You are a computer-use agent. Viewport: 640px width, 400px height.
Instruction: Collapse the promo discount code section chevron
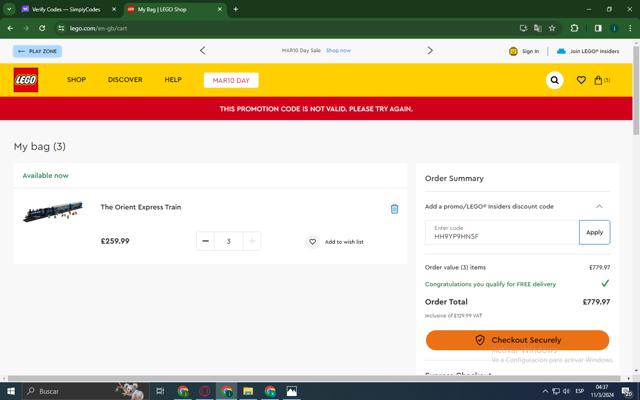(599, 207)
